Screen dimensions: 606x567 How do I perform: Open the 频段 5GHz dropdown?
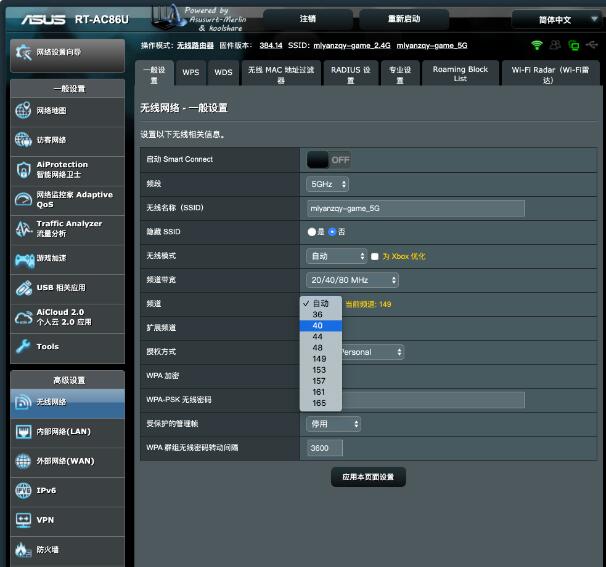tap(327, 184)
